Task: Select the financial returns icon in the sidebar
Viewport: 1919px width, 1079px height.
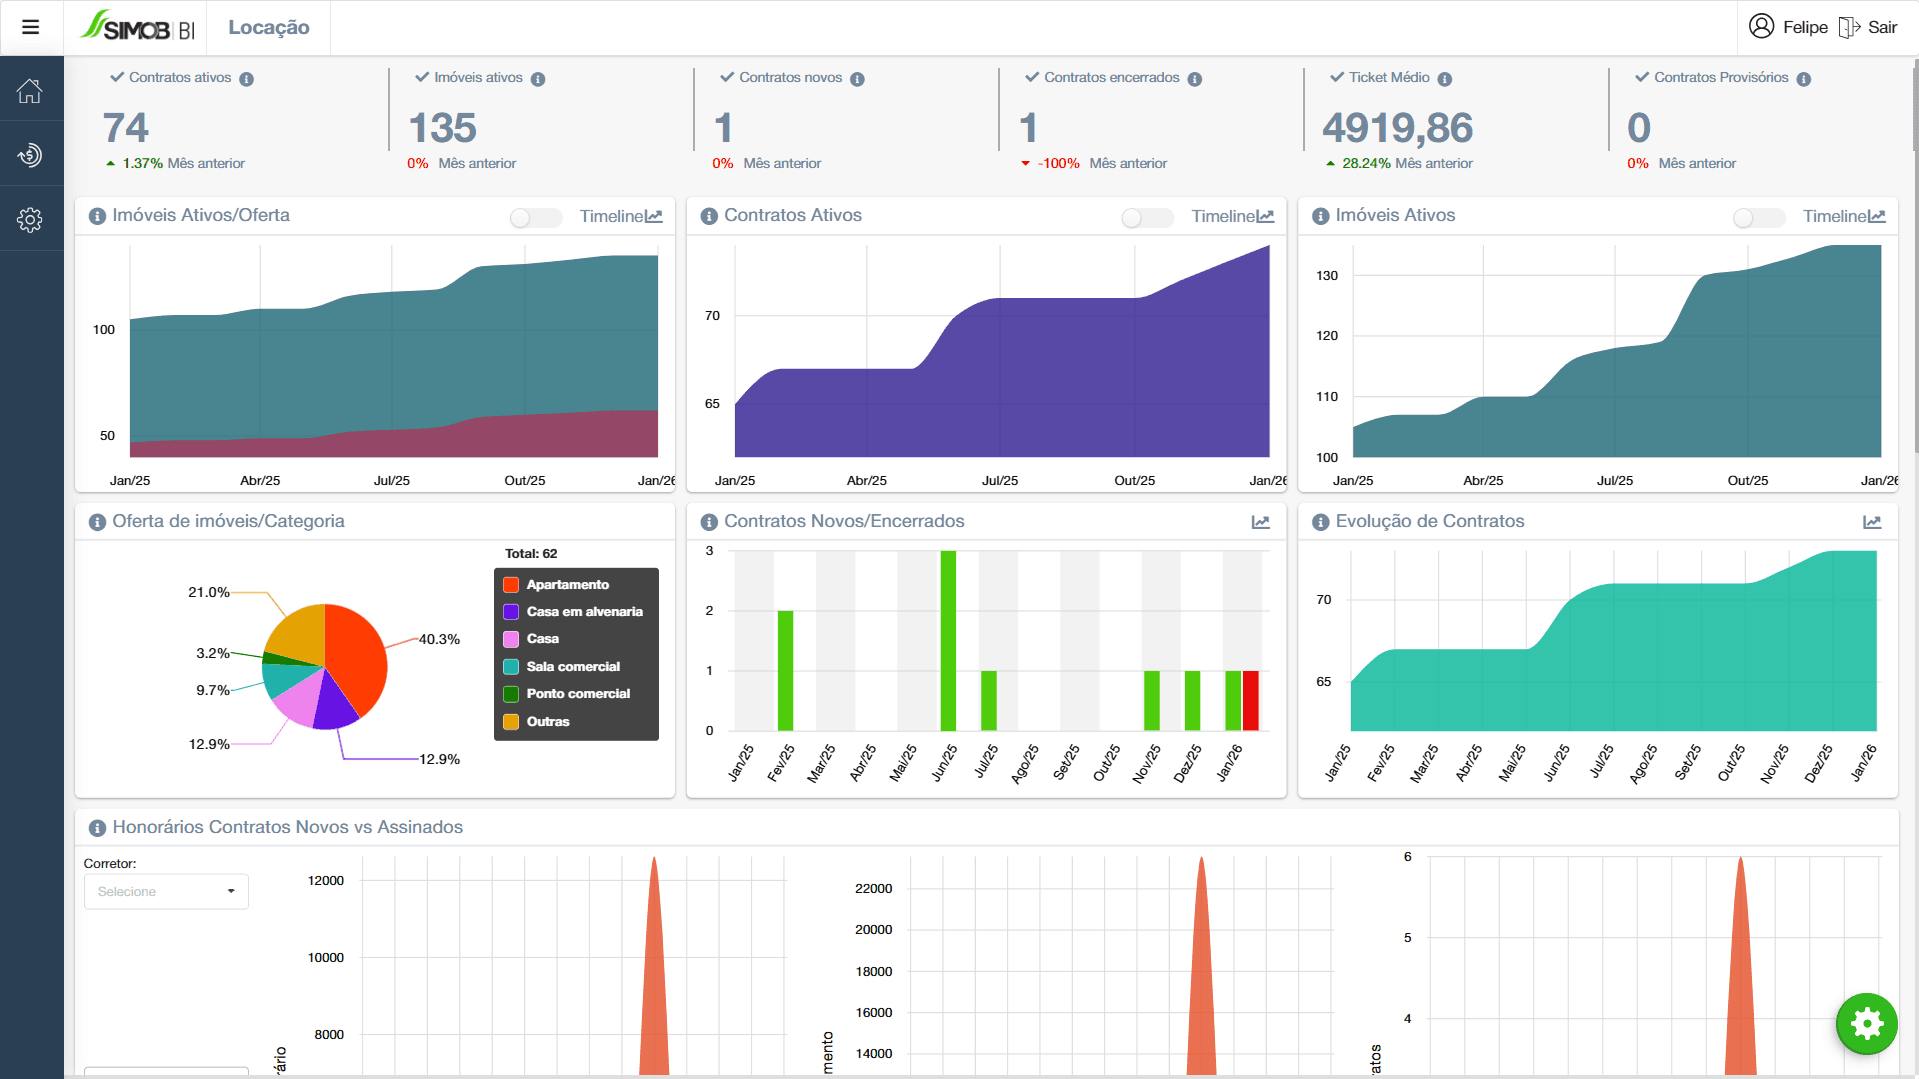Action: coord(30,155)
